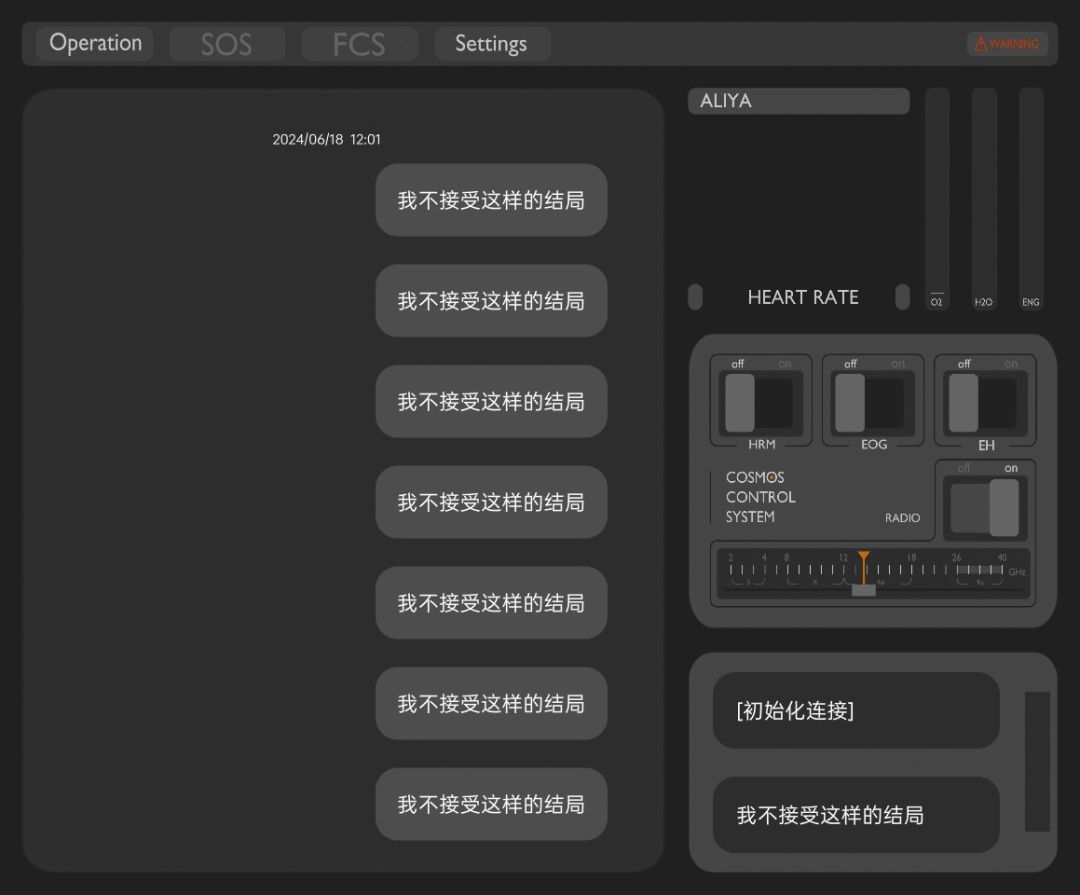Toggle the EOG switch on
This screenshot has height=895, width=1080.
(873, 402)
